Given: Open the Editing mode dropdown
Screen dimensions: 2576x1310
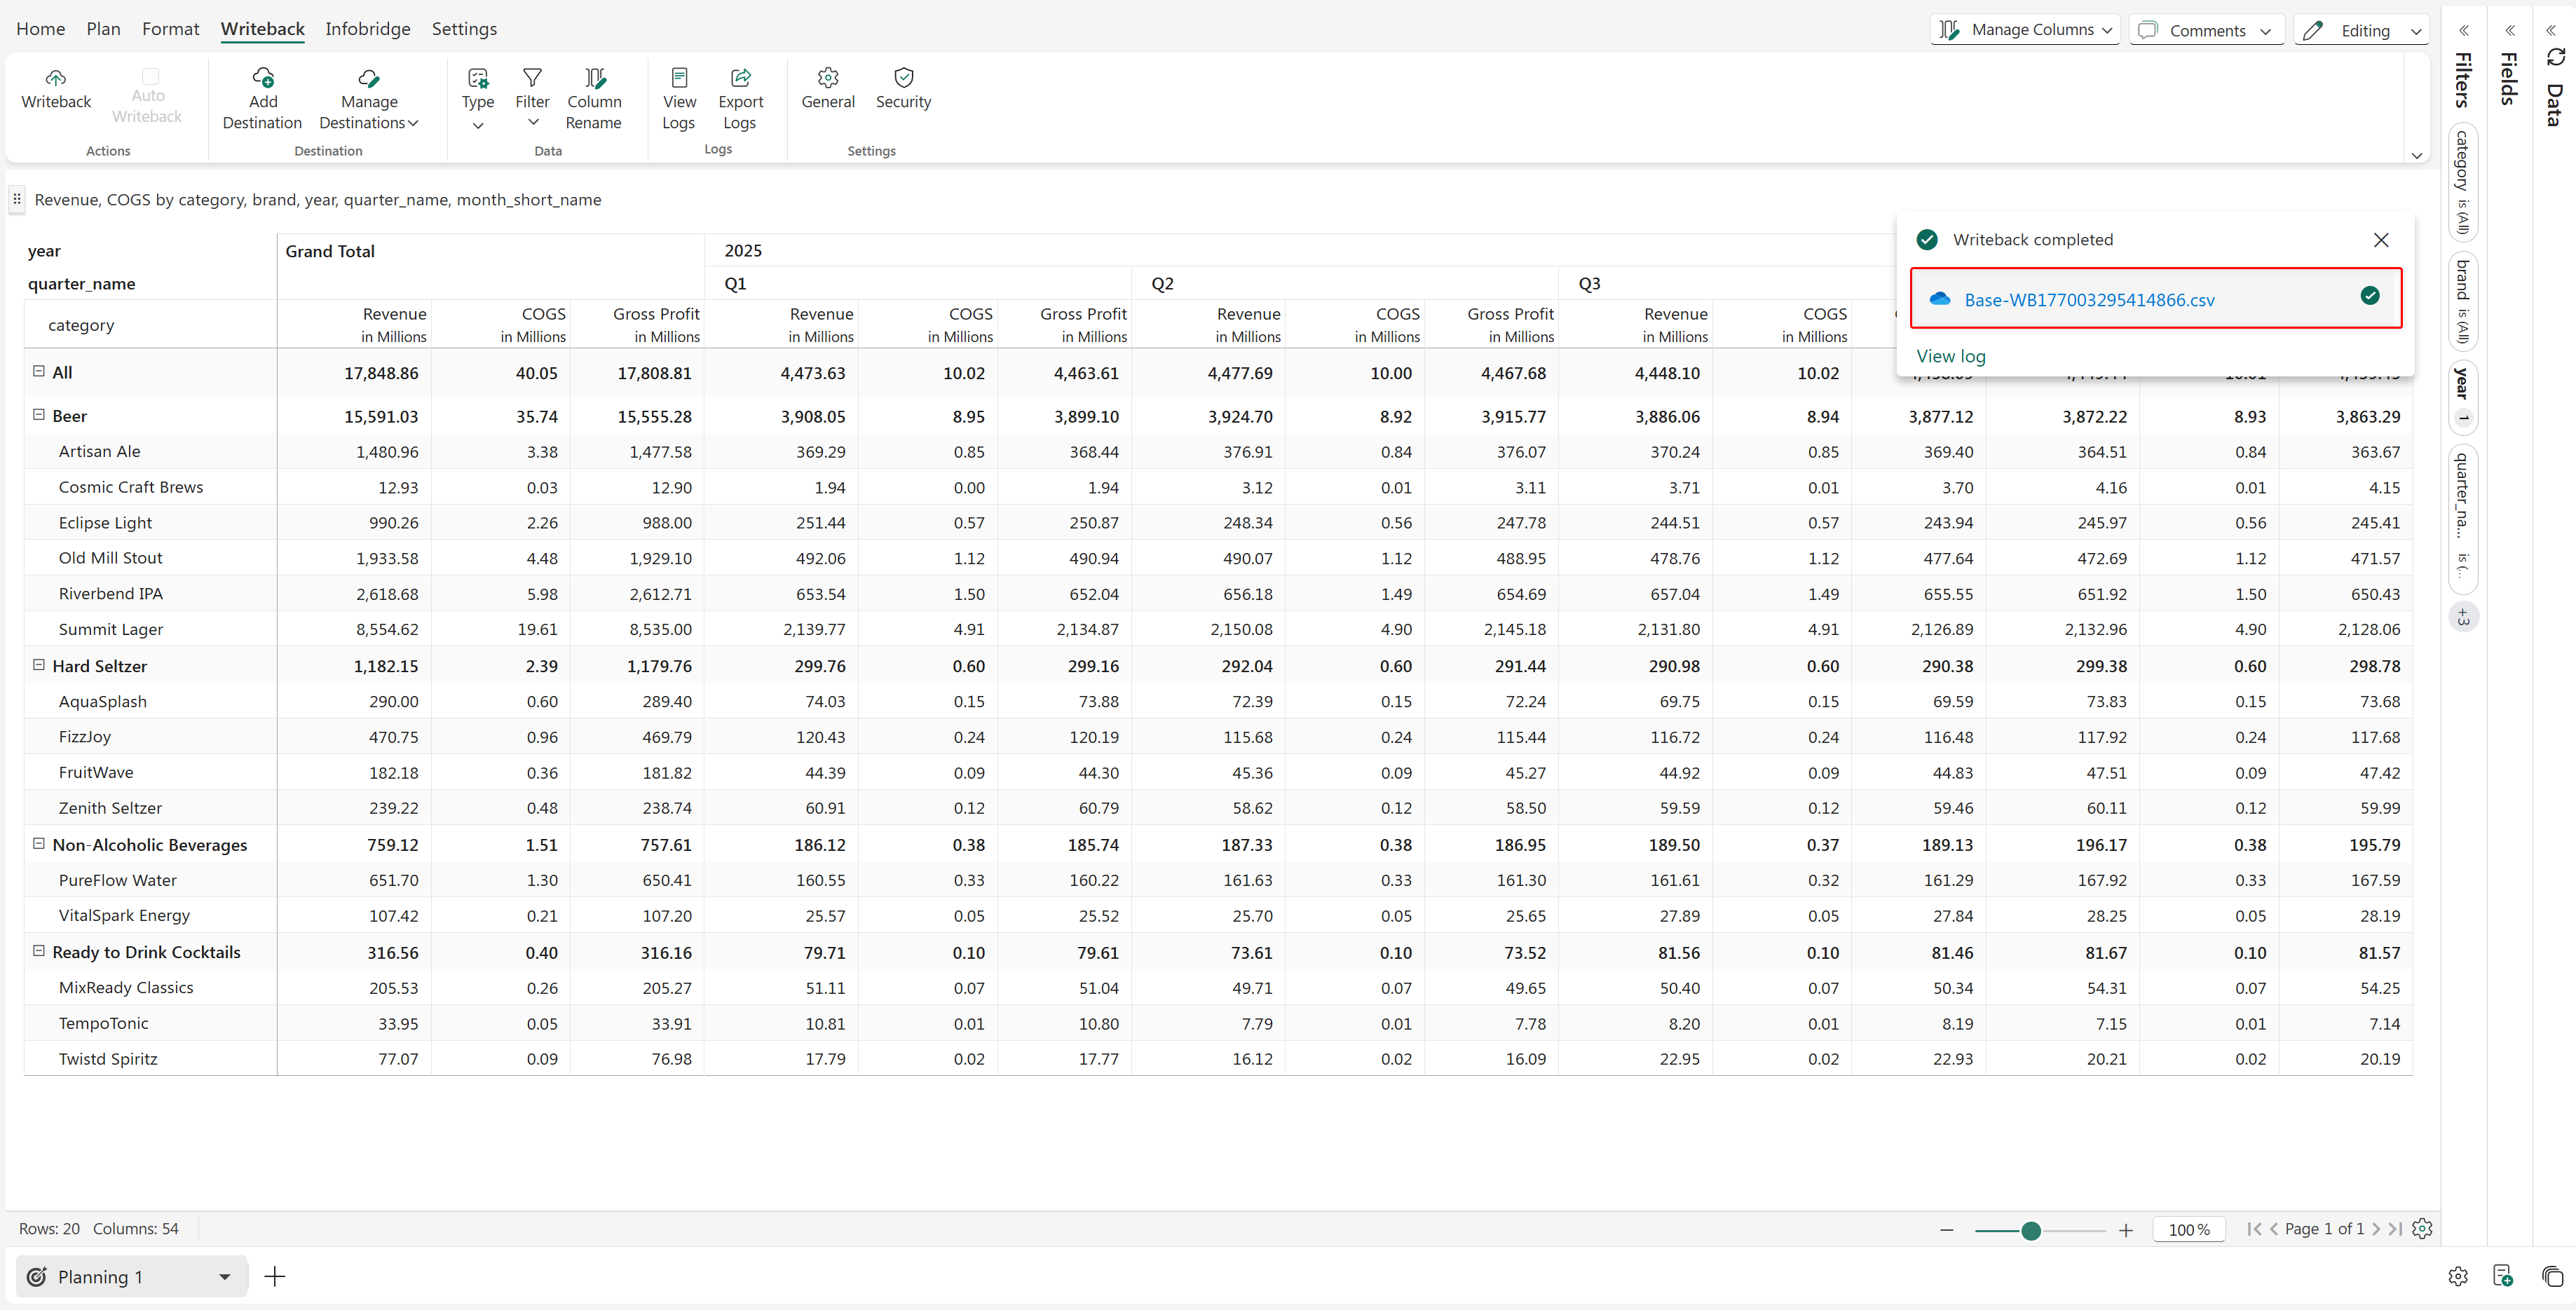Looking at the screenshot, I should 2361,30.
